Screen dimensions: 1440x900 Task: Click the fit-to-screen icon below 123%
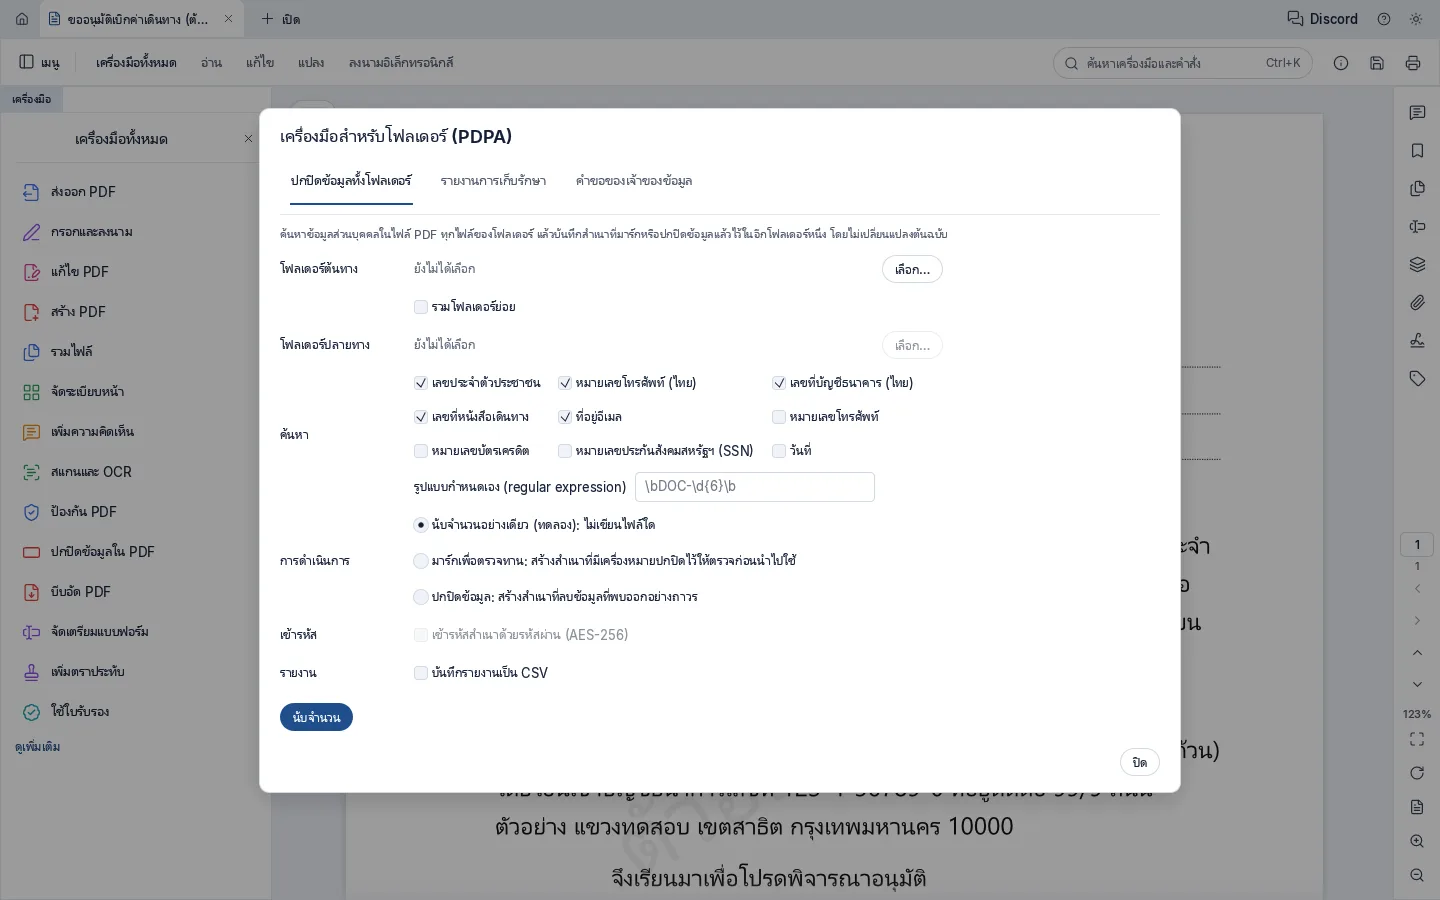(x=1417, y=739)
